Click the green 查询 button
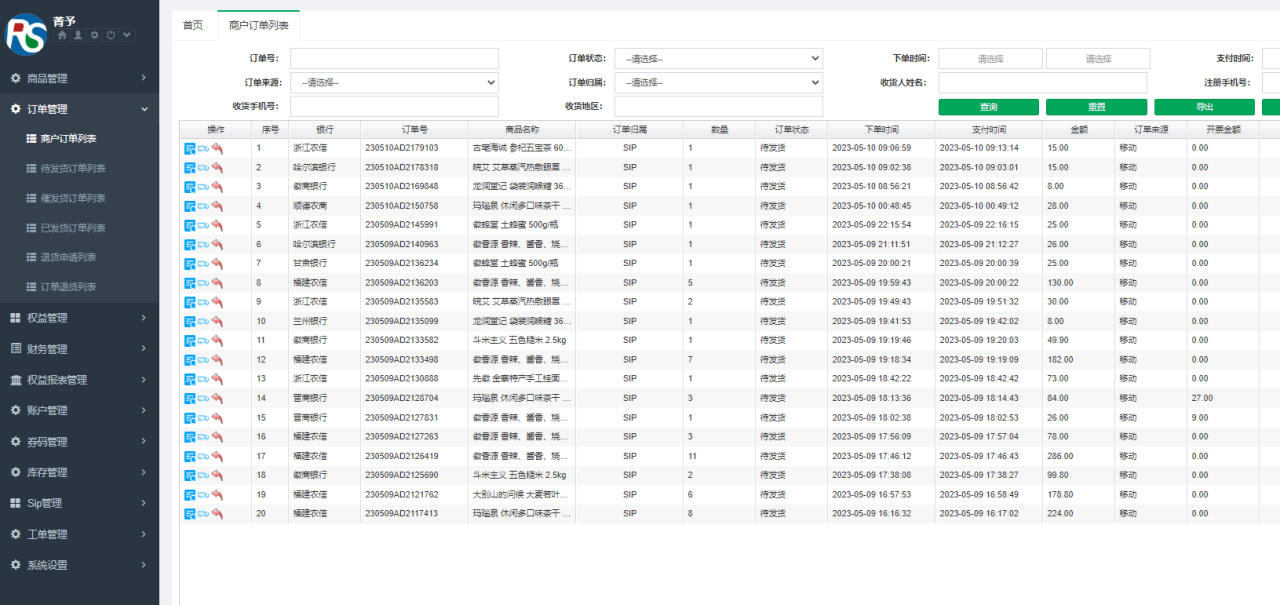The height and width of the screenshot is (605, 1280). click(x=988, y=107)
